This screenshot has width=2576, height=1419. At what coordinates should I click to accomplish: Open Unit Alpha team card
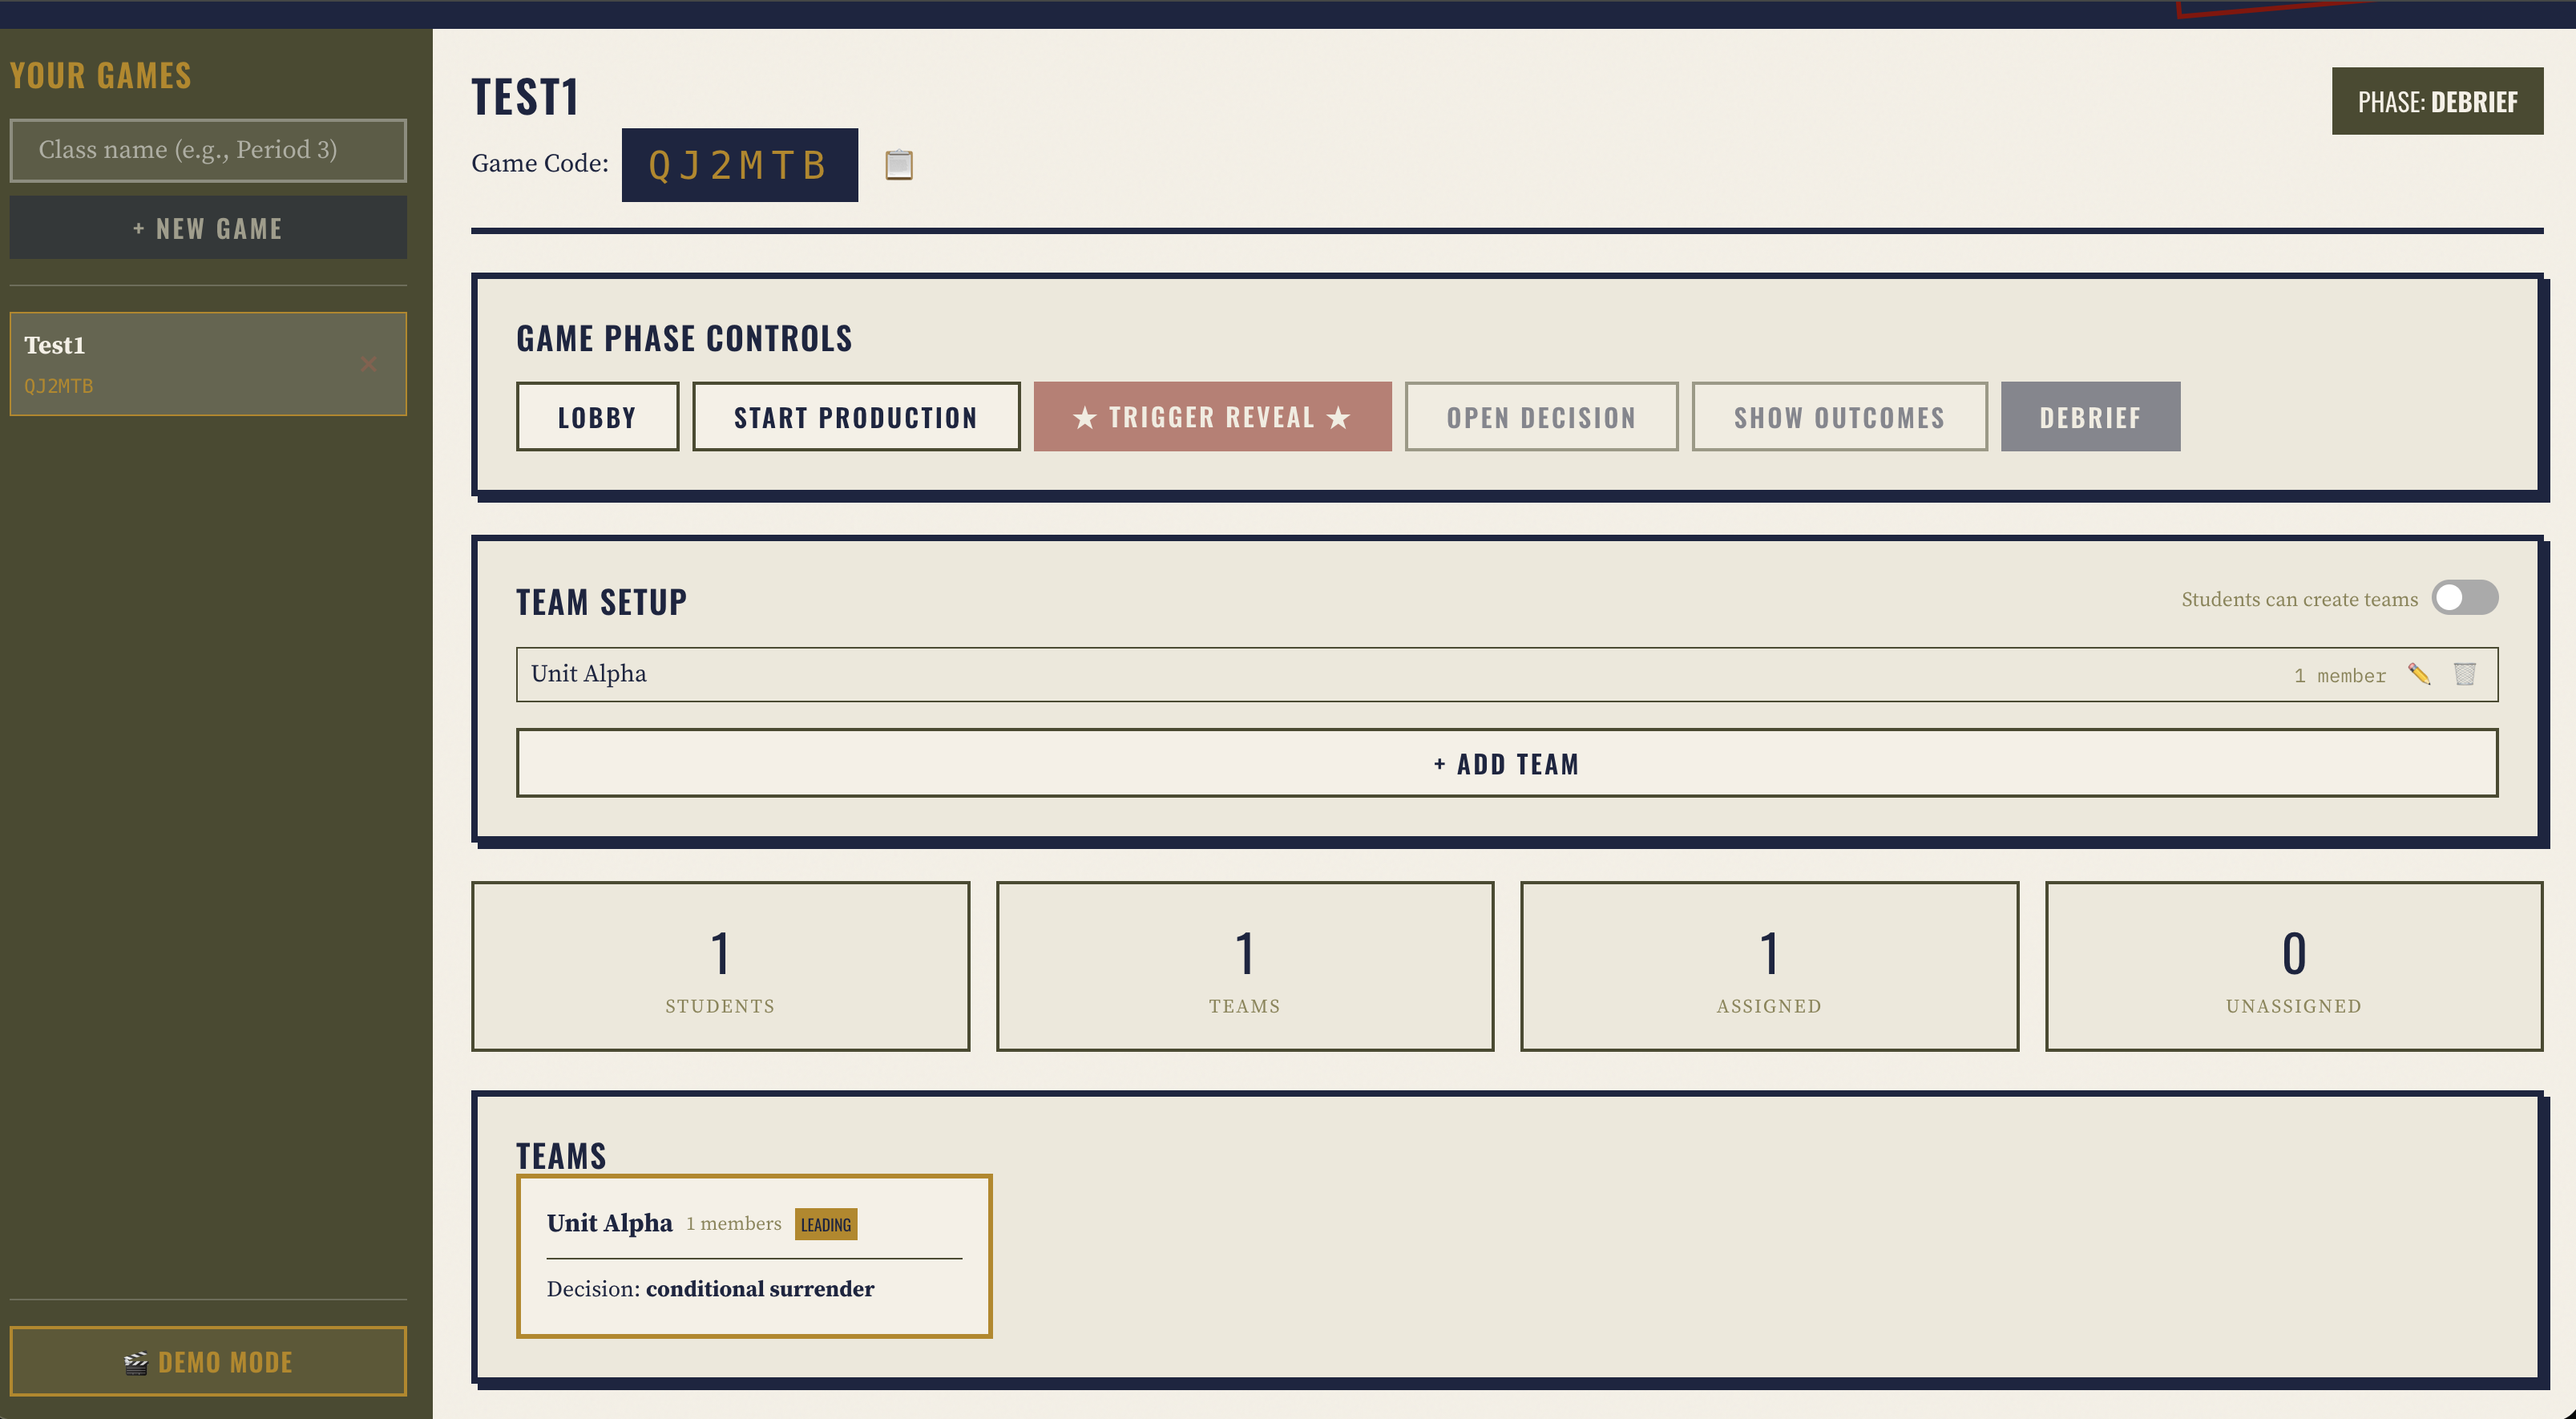(754, 1257)
